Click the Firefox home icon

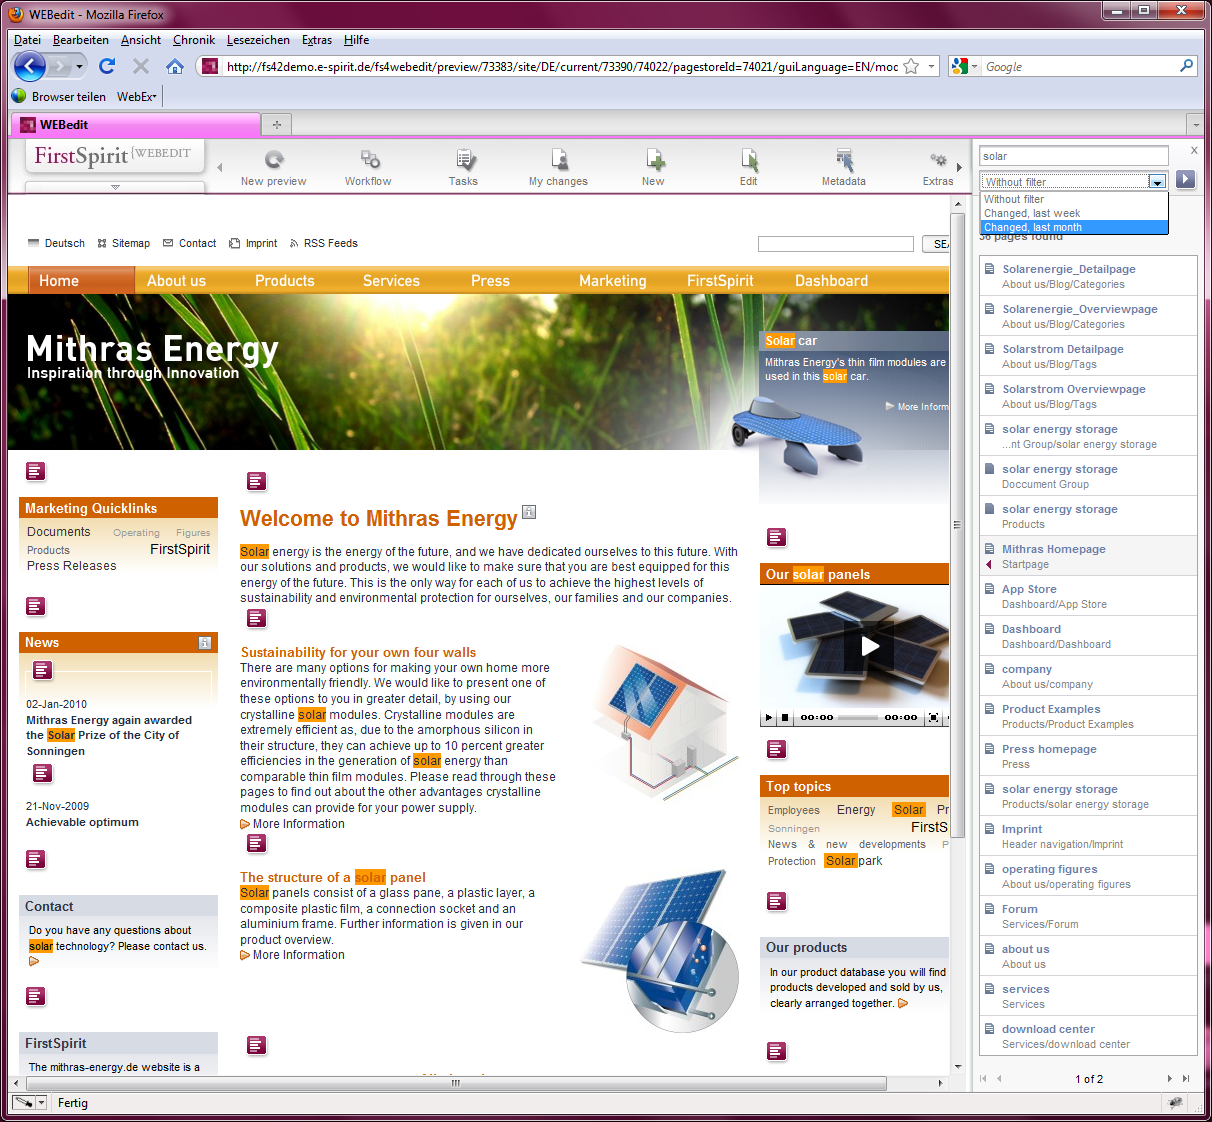175,66
